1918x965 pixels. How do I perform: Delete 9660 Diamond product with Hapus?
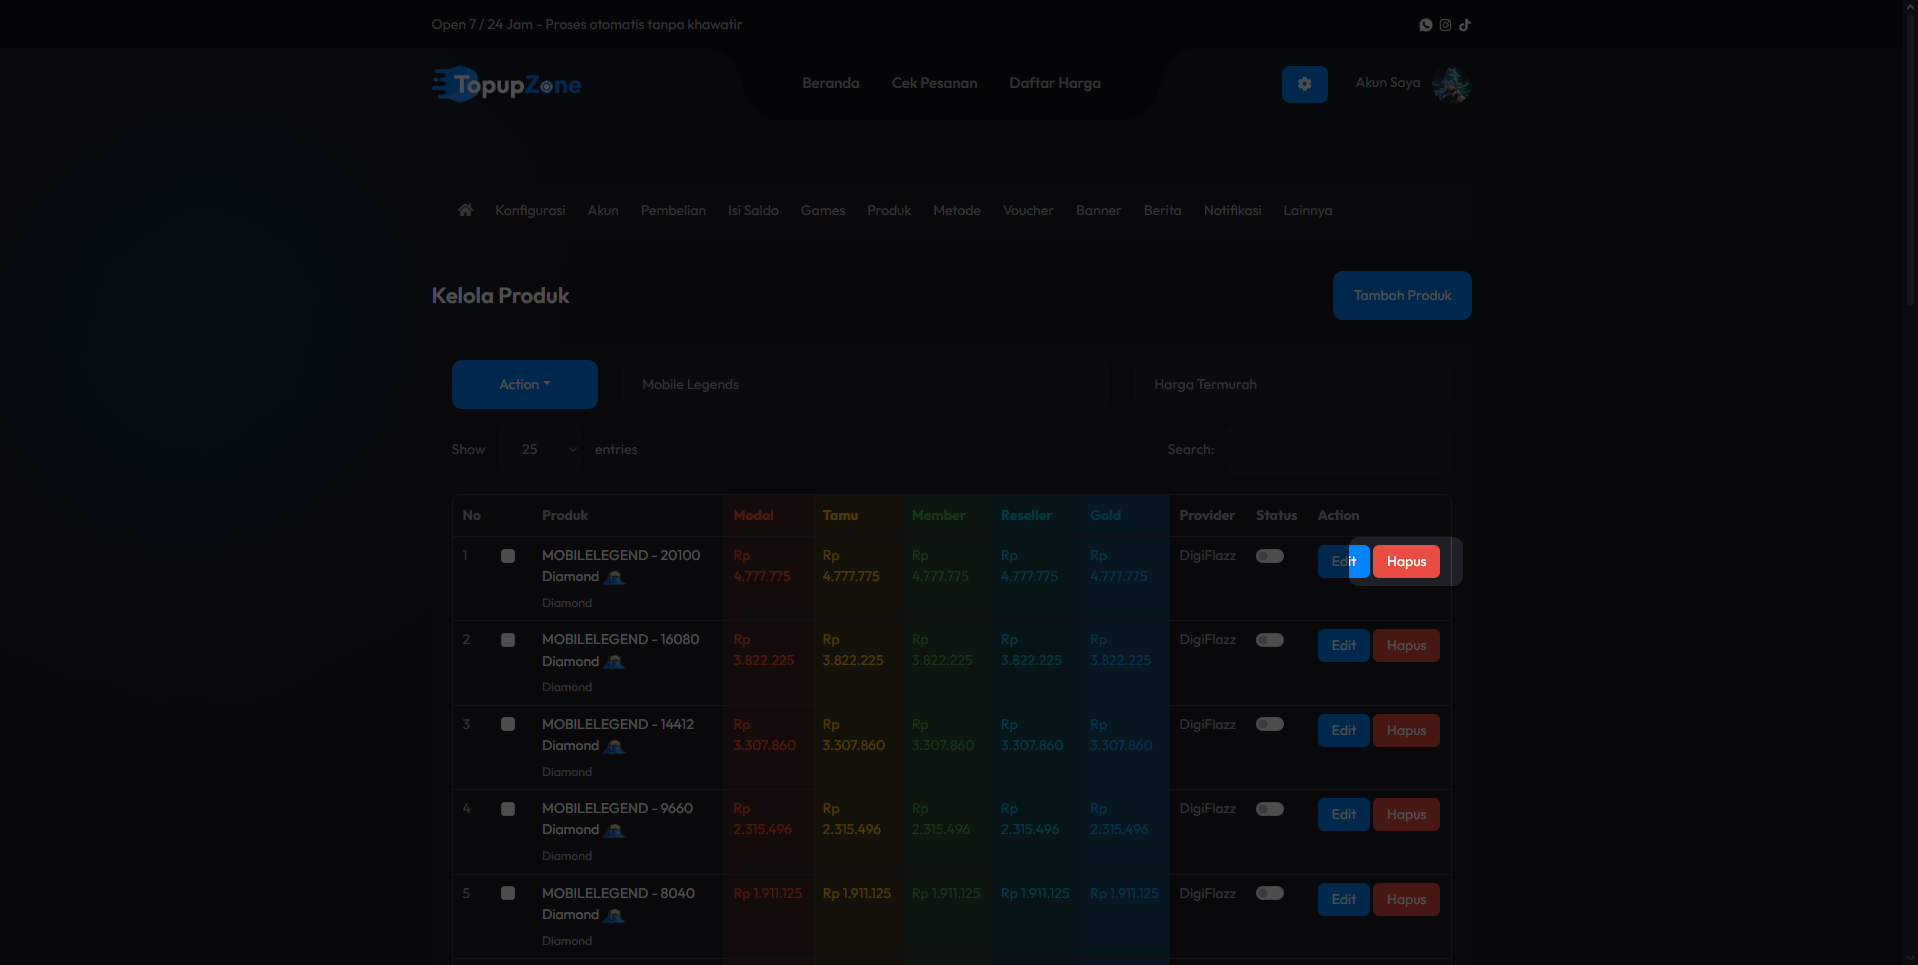(x=1406, y=815)
